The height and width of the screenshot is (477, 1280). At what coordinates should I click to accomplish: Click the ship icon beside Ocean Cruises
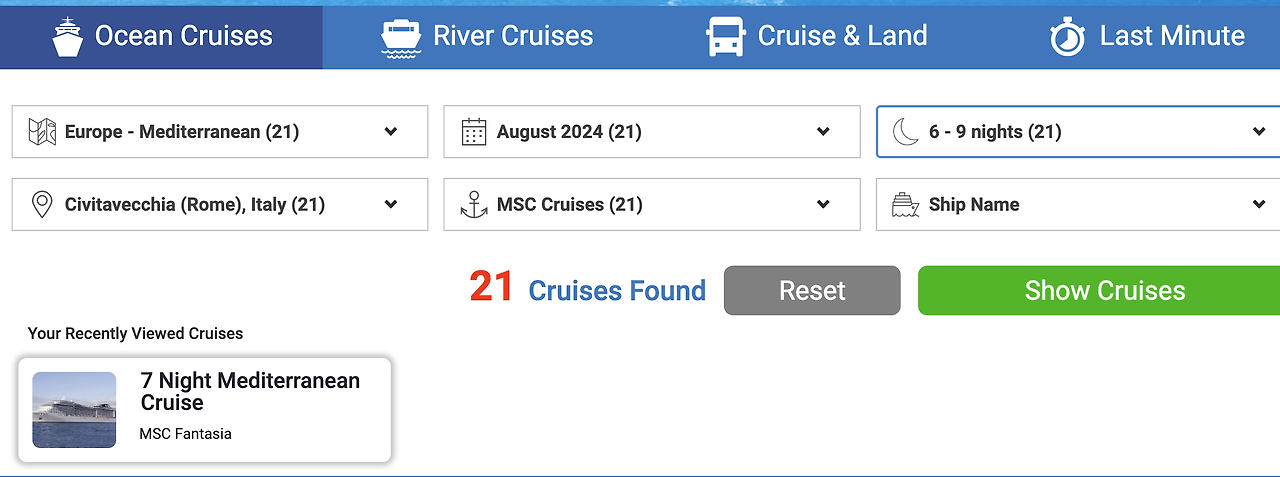click(x=68, y=37)
